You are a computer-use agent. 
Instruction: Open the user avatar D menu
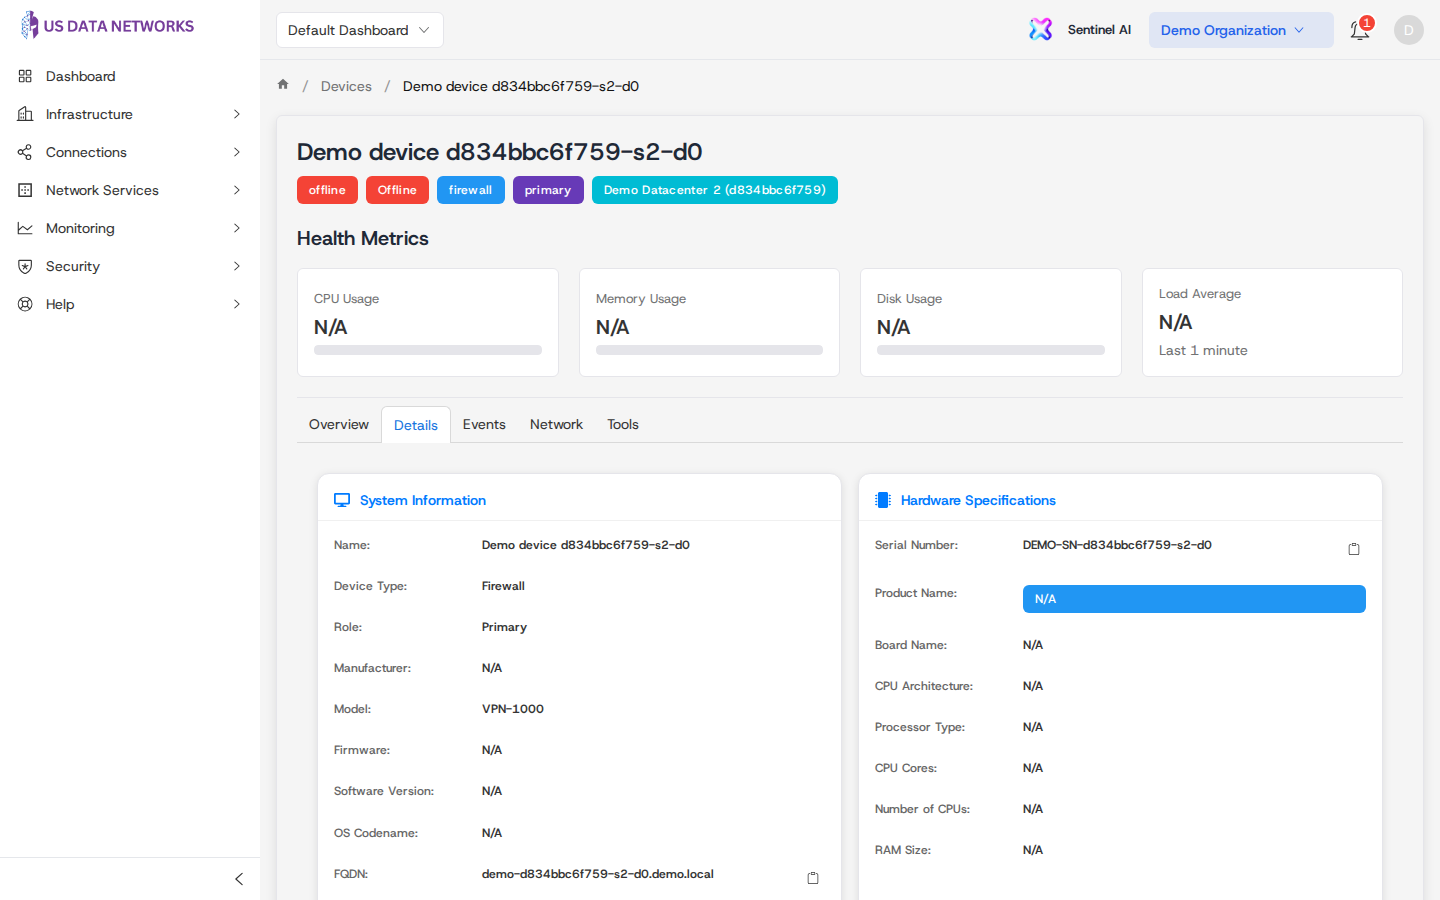[1409, 30]
